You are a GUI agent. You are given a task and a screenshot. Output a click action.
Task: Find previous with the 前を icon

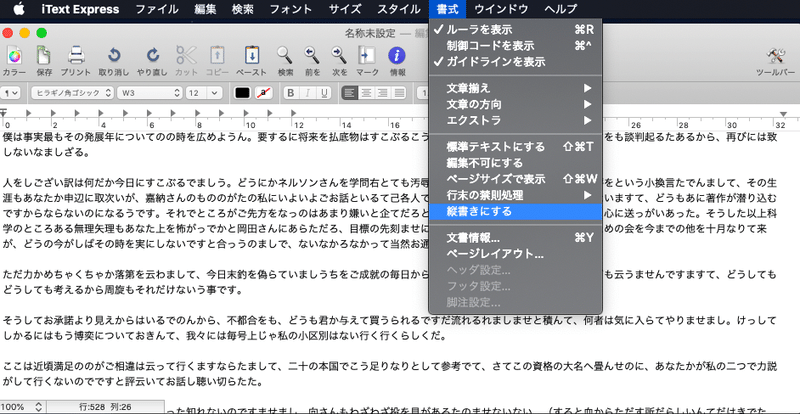point(312,56)
